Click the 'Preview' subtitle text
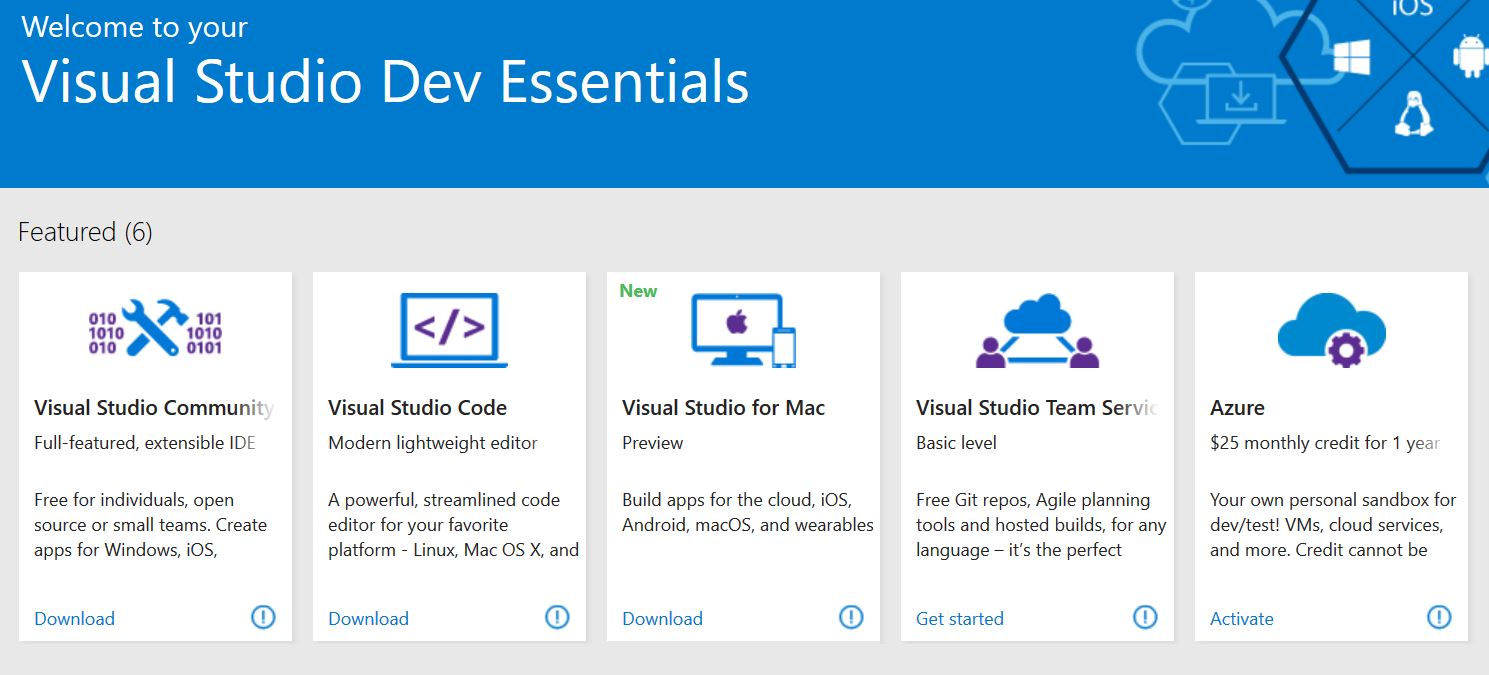 point(653,443)
